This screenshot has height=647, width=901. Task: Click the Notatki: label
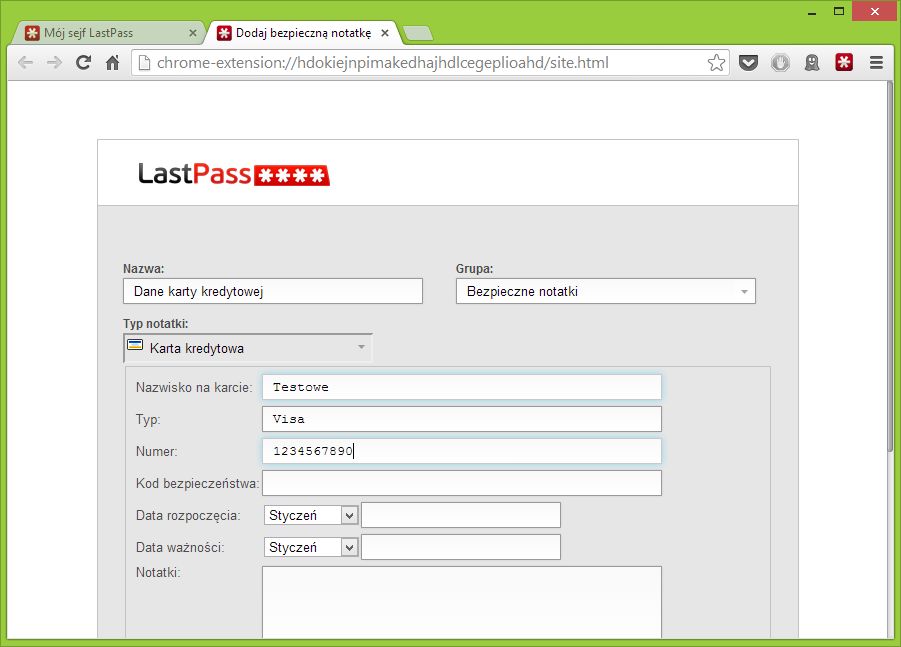(158, 572)
